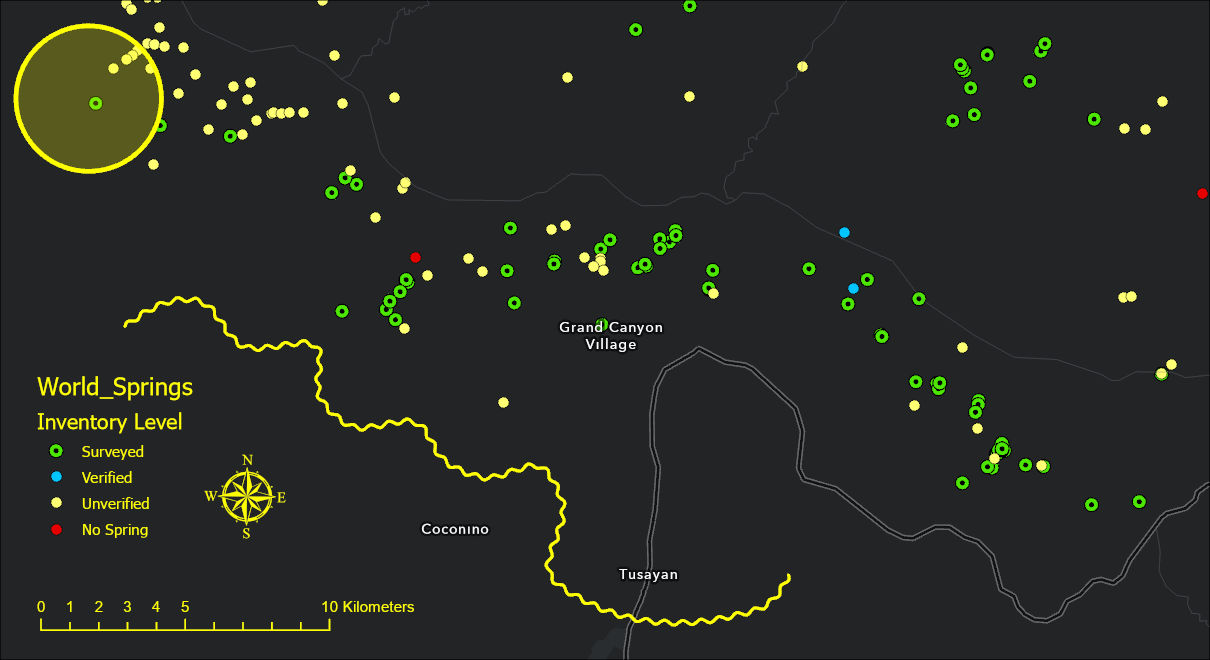Click the Tusayan map label
1210x660 pixels.
point(648,574)
